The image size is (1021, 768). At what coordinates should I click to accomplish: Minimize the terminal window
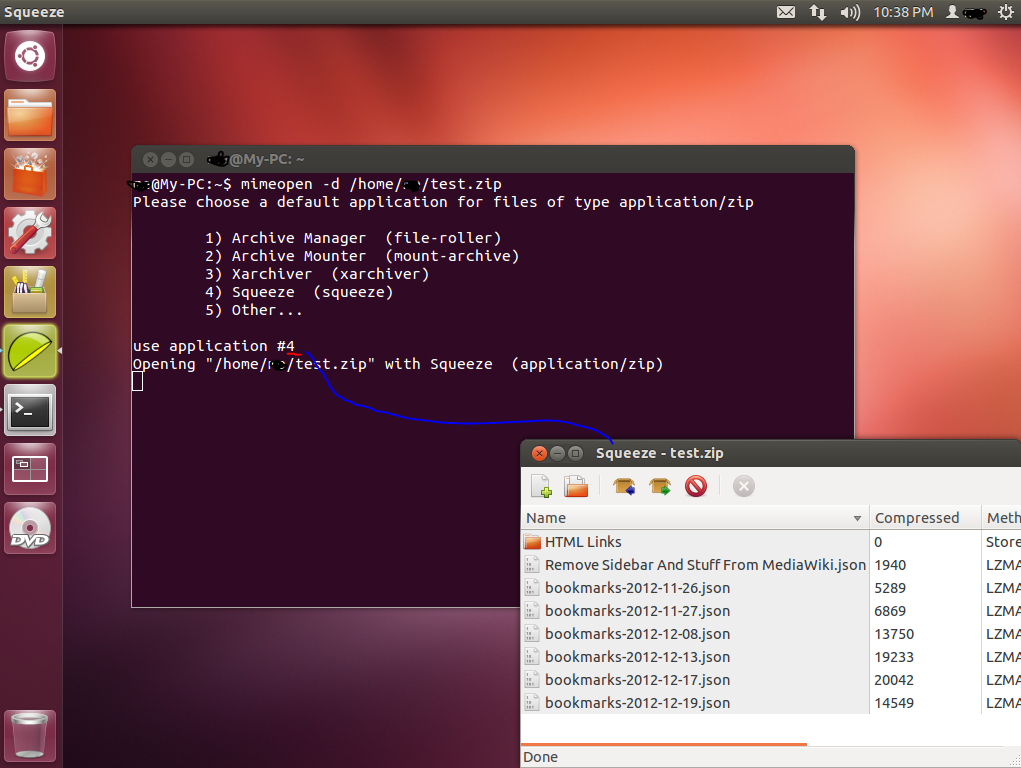tap(169, 160)
